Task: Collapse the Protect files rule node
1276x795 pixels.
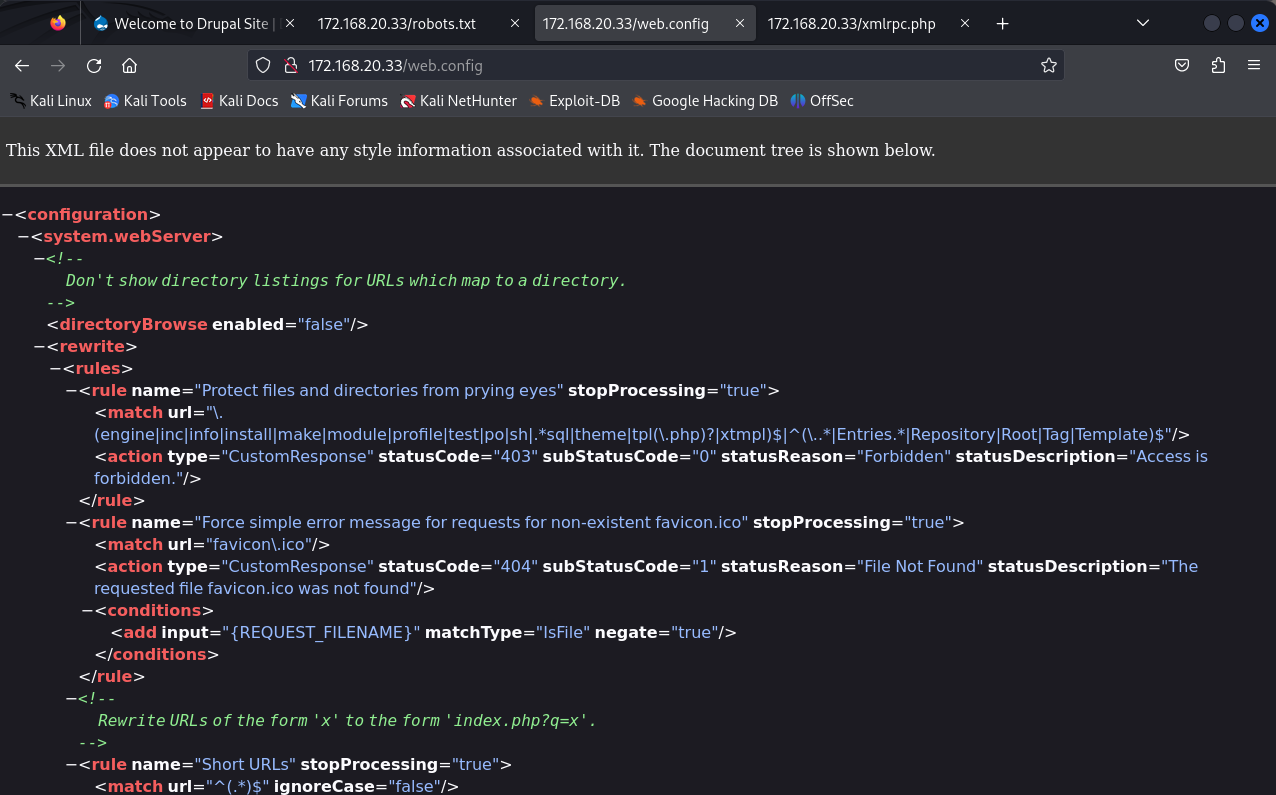Action: click(x=71, y=390)
